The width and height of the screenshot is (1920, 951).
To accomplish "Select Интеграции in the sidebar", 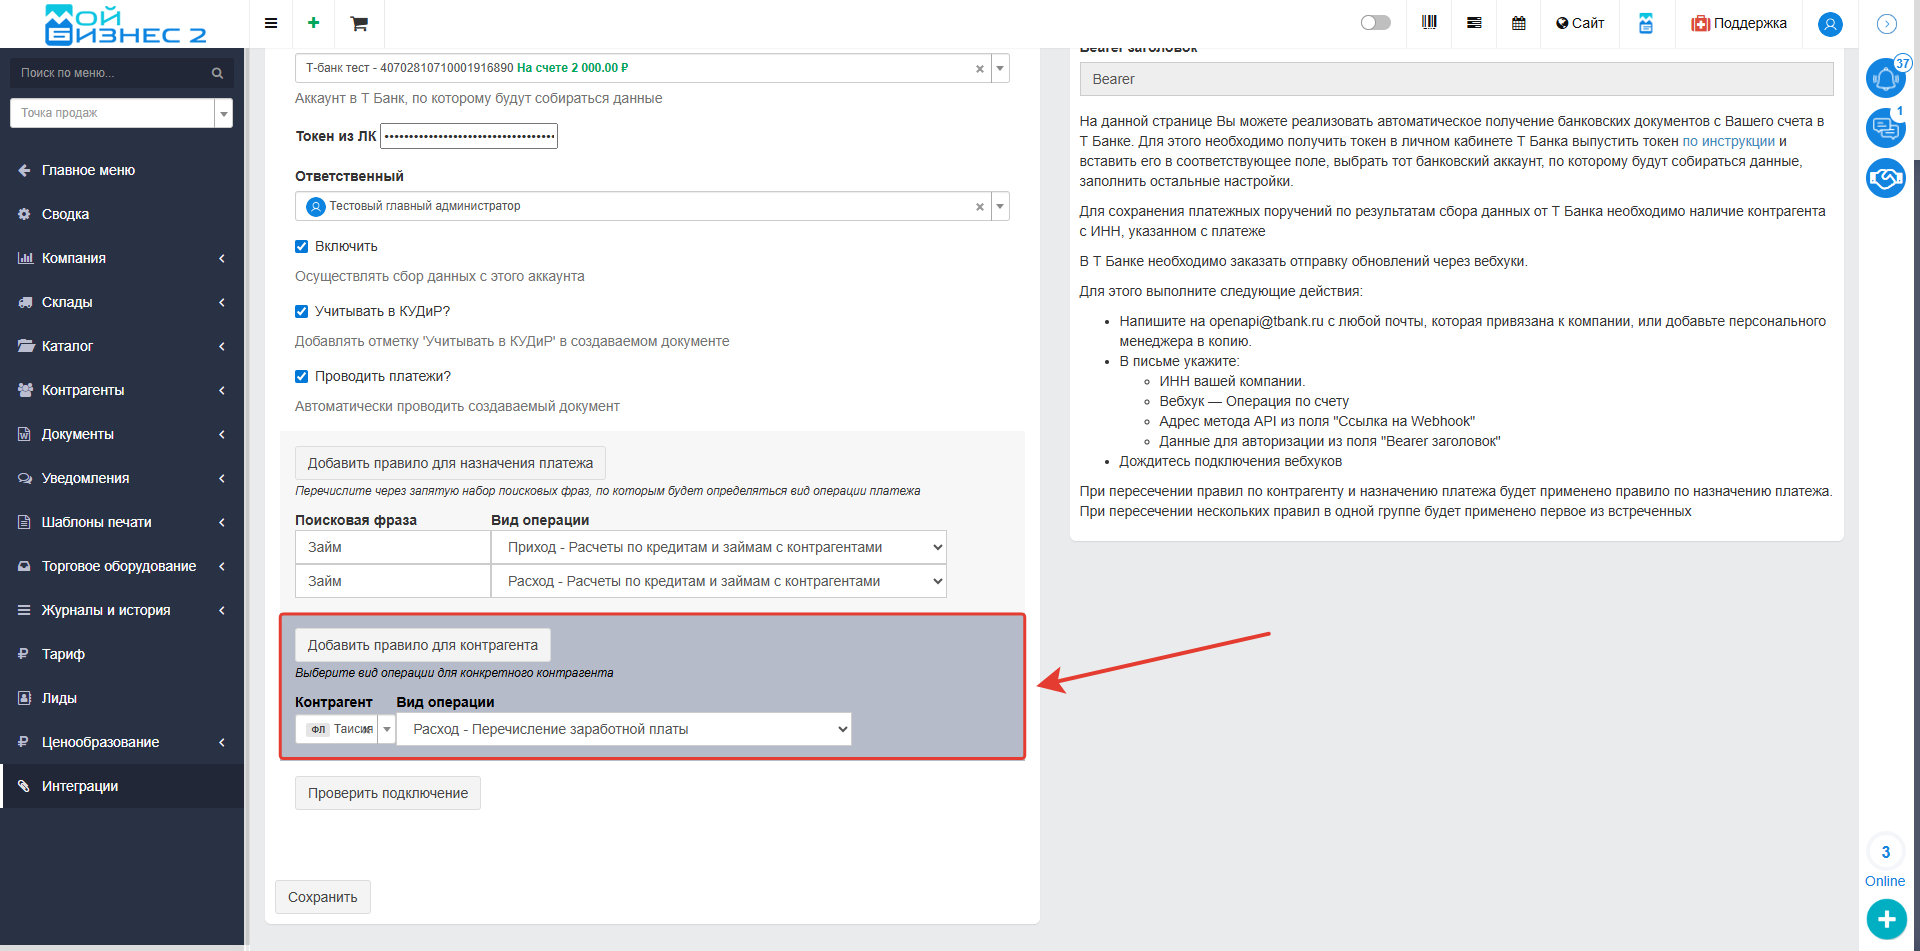I will [x=80, y=786].
